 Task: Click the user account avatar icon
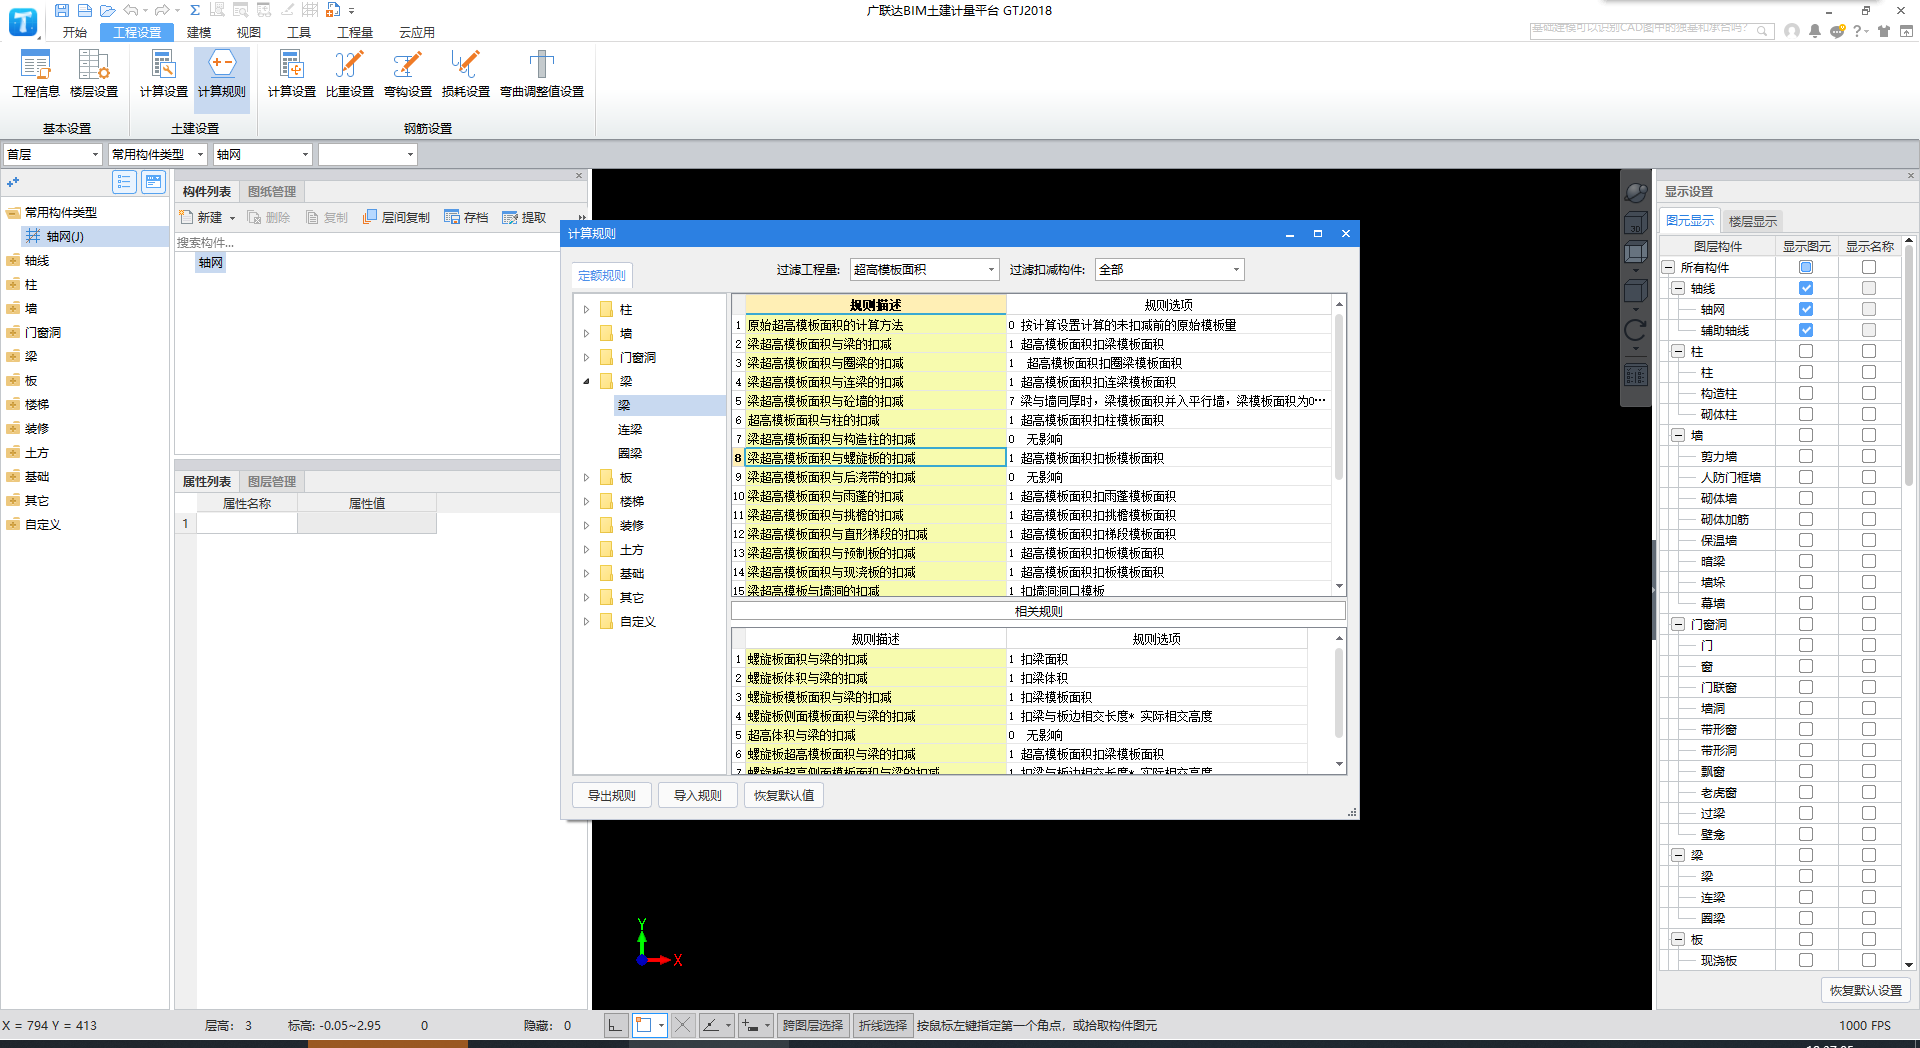(x=1792, y=31)
